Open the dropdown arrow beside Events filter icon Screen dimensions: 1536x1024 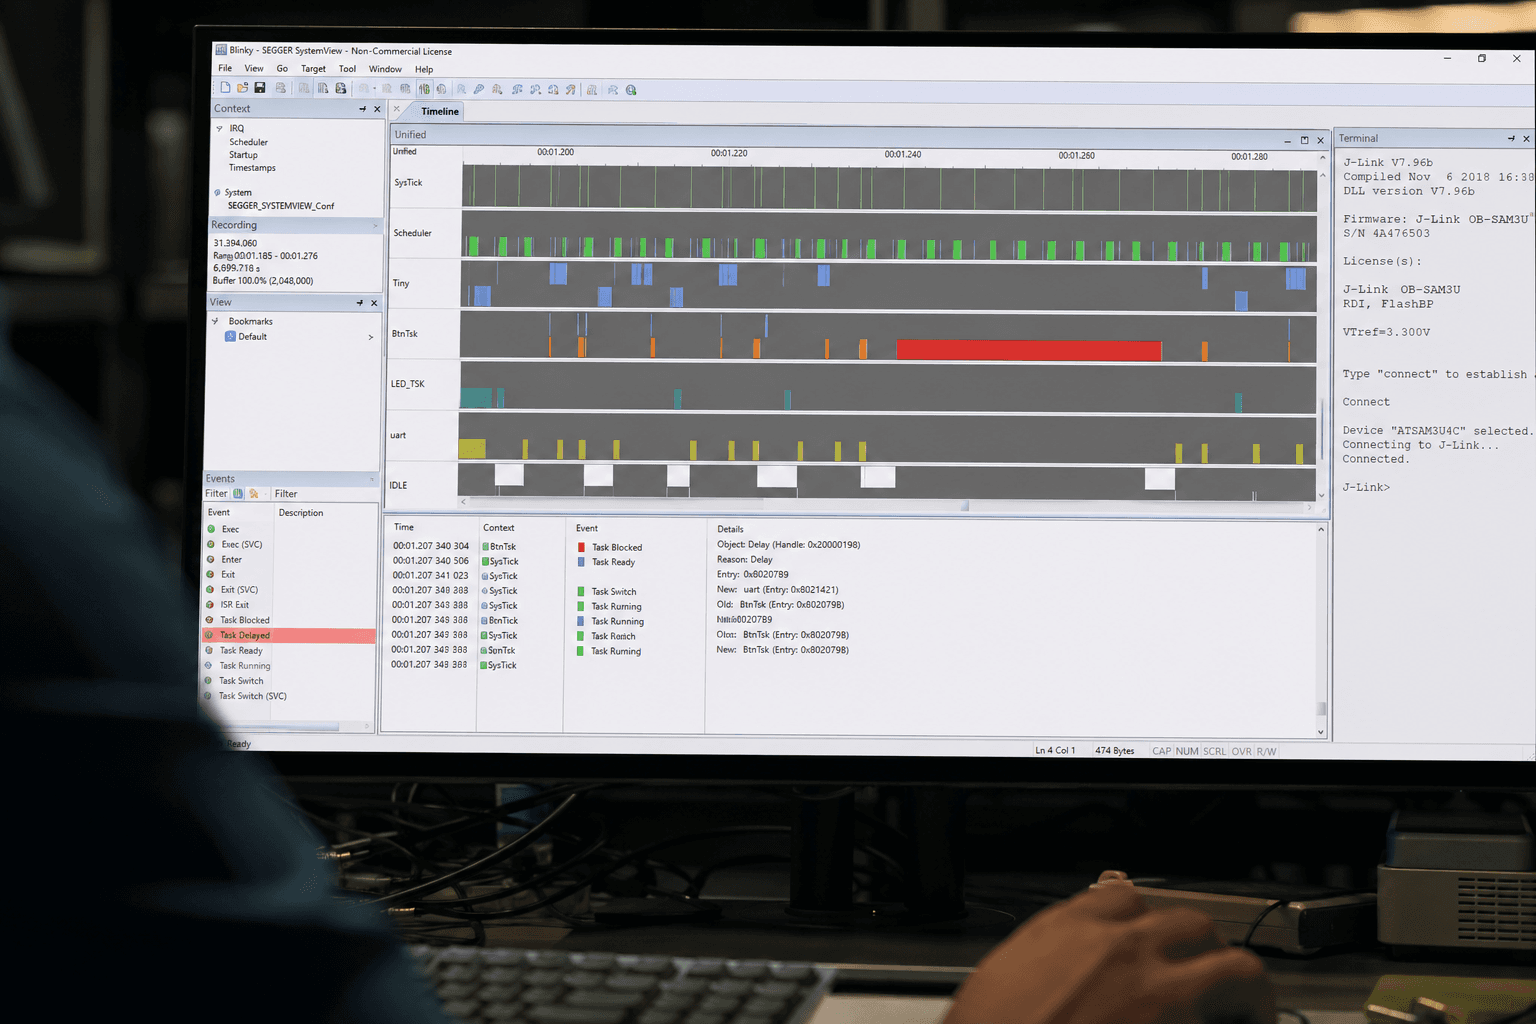coord(265,494)
